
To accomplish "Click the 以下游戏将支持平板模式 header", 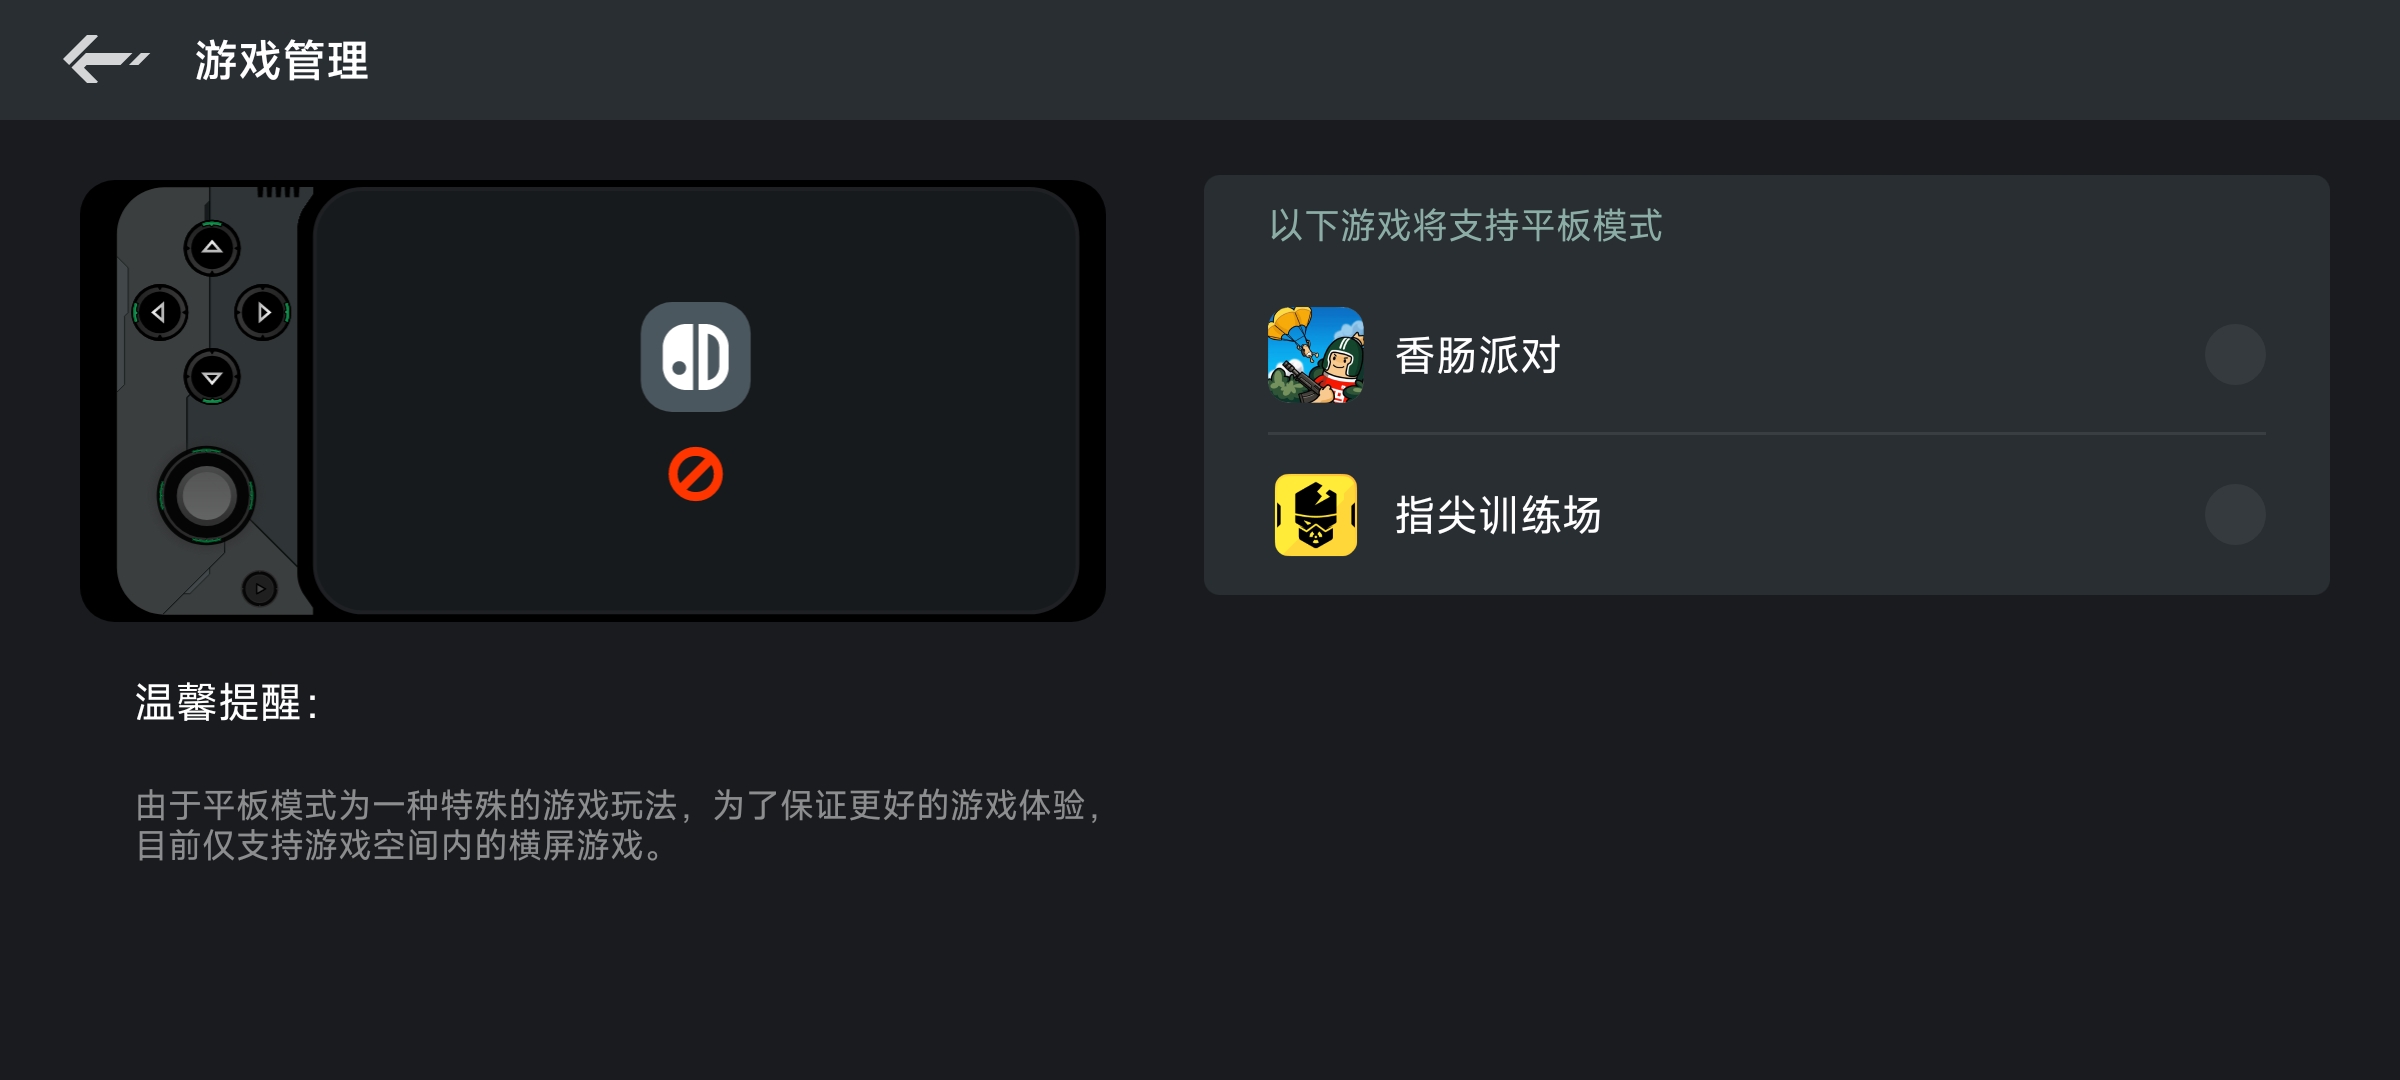I will click(x=1466, y=225).
